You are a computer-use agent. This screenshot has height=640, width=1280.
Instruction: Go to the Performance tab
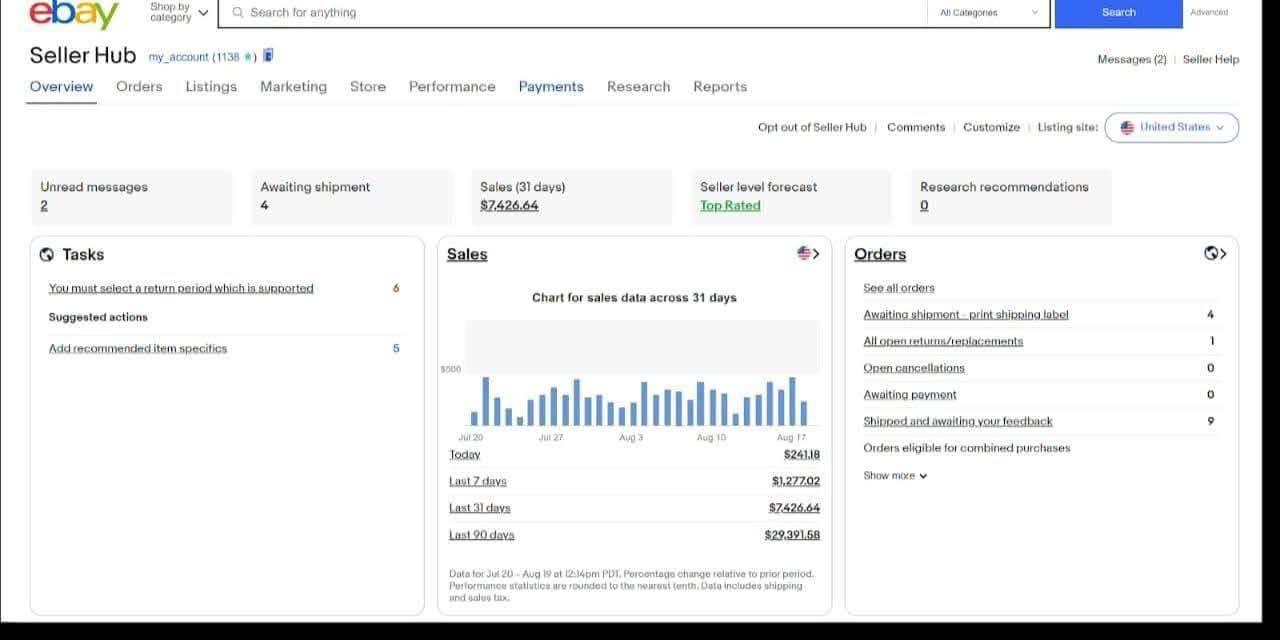[452, 87]
